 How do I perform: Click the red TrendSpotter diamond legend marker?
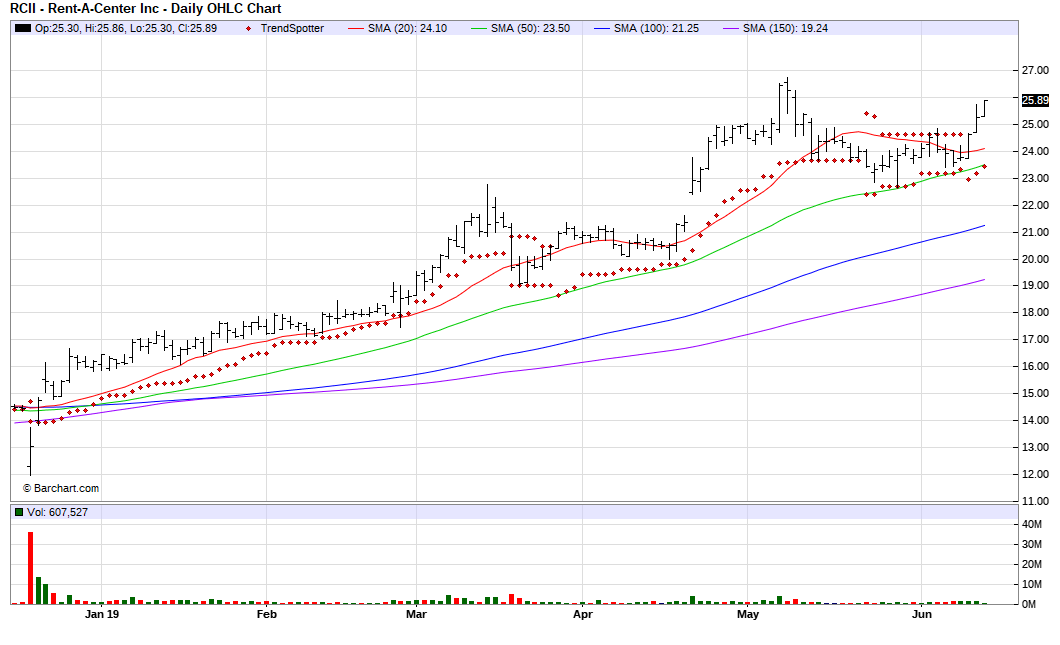pos(249,28)
